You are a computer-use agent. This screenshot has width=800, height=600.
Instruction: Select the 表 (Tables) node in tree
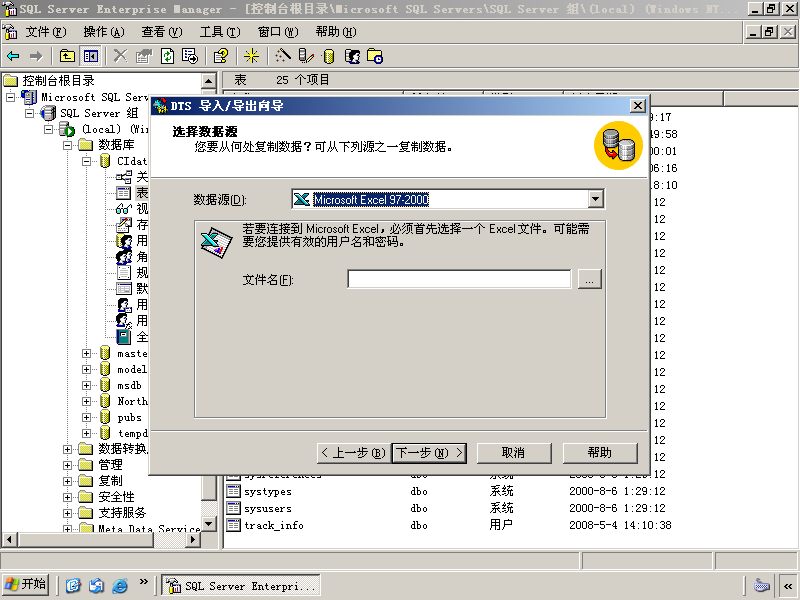click(x=142, y=193)
